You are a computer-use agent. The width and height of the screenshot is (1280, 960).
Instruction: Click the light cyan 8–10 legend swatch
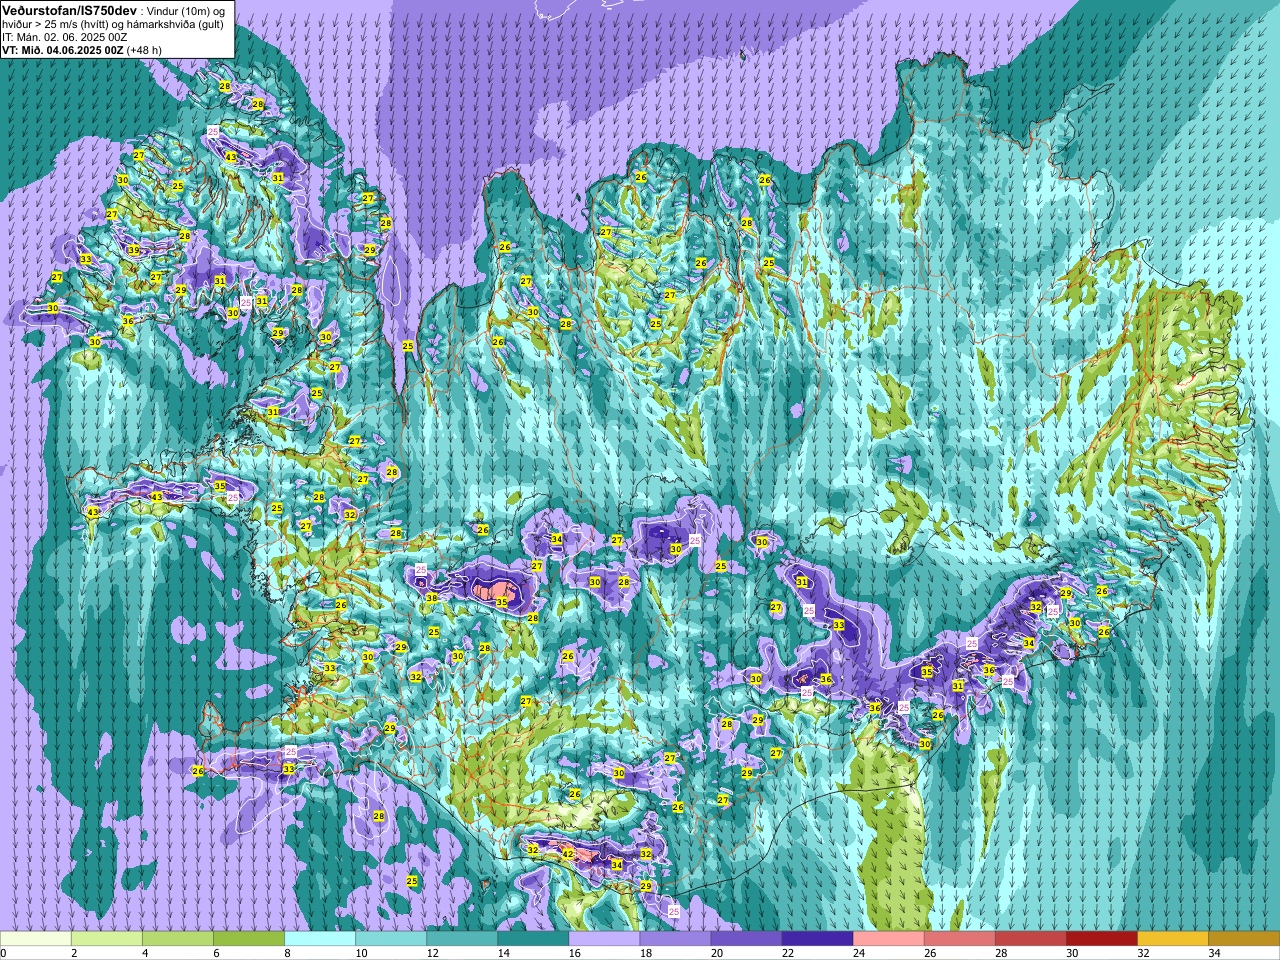point(320,939)
